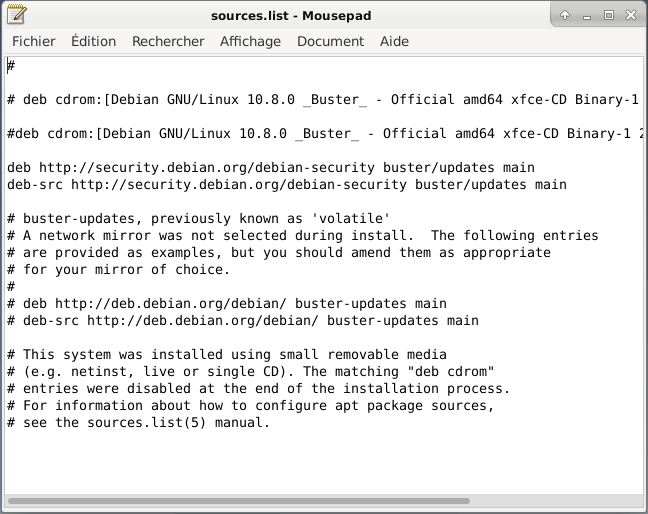Open the Rechercher menu
This screenshot has height=514, width=648.
pyautogui.click(x=168, y=41)
